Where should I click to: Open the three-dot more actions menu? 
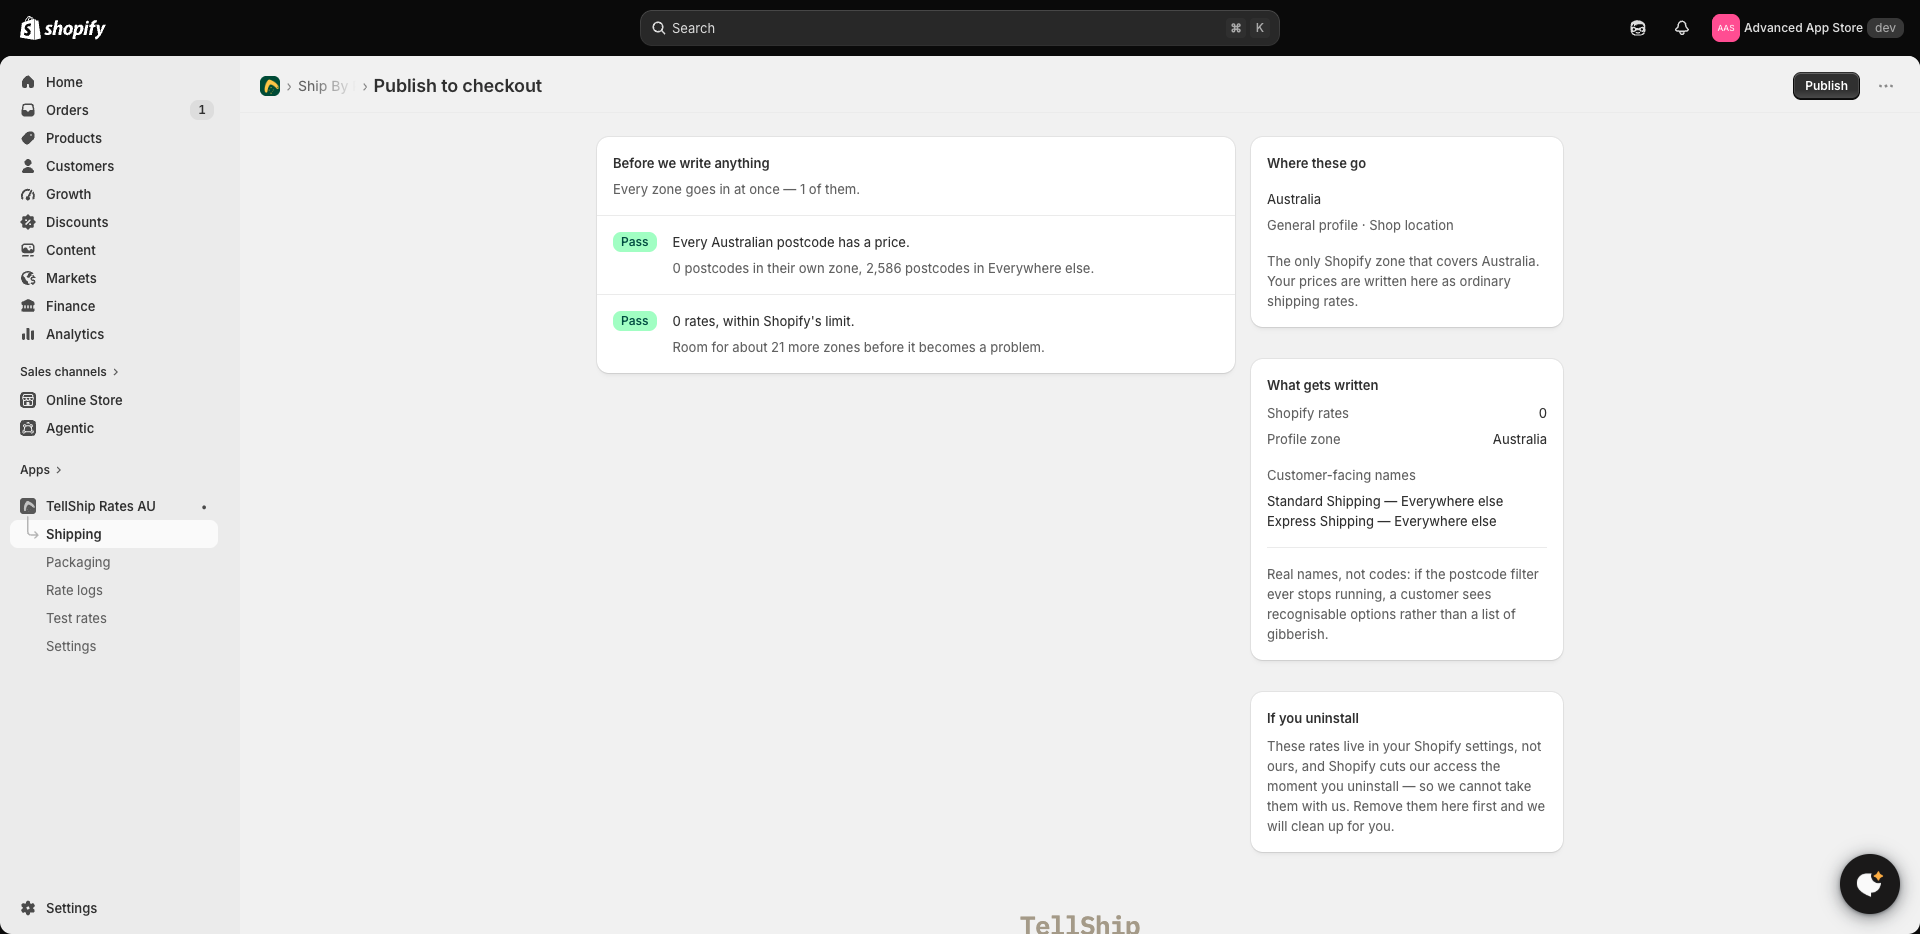tap(1886, 86)
